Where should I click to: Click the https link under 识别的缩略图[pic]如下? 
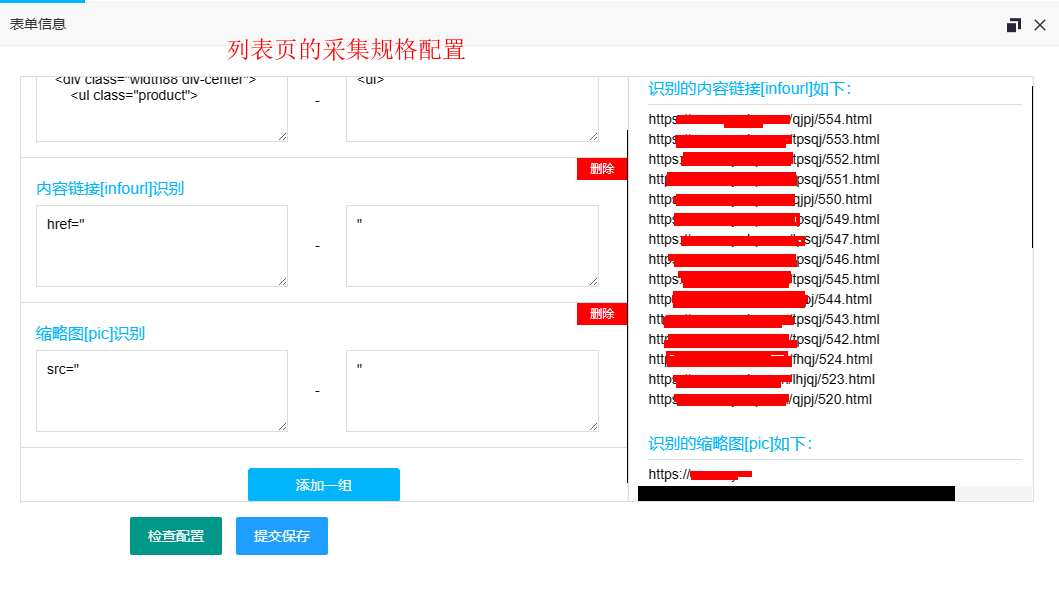pyautogui.click(x=700, y=472)
